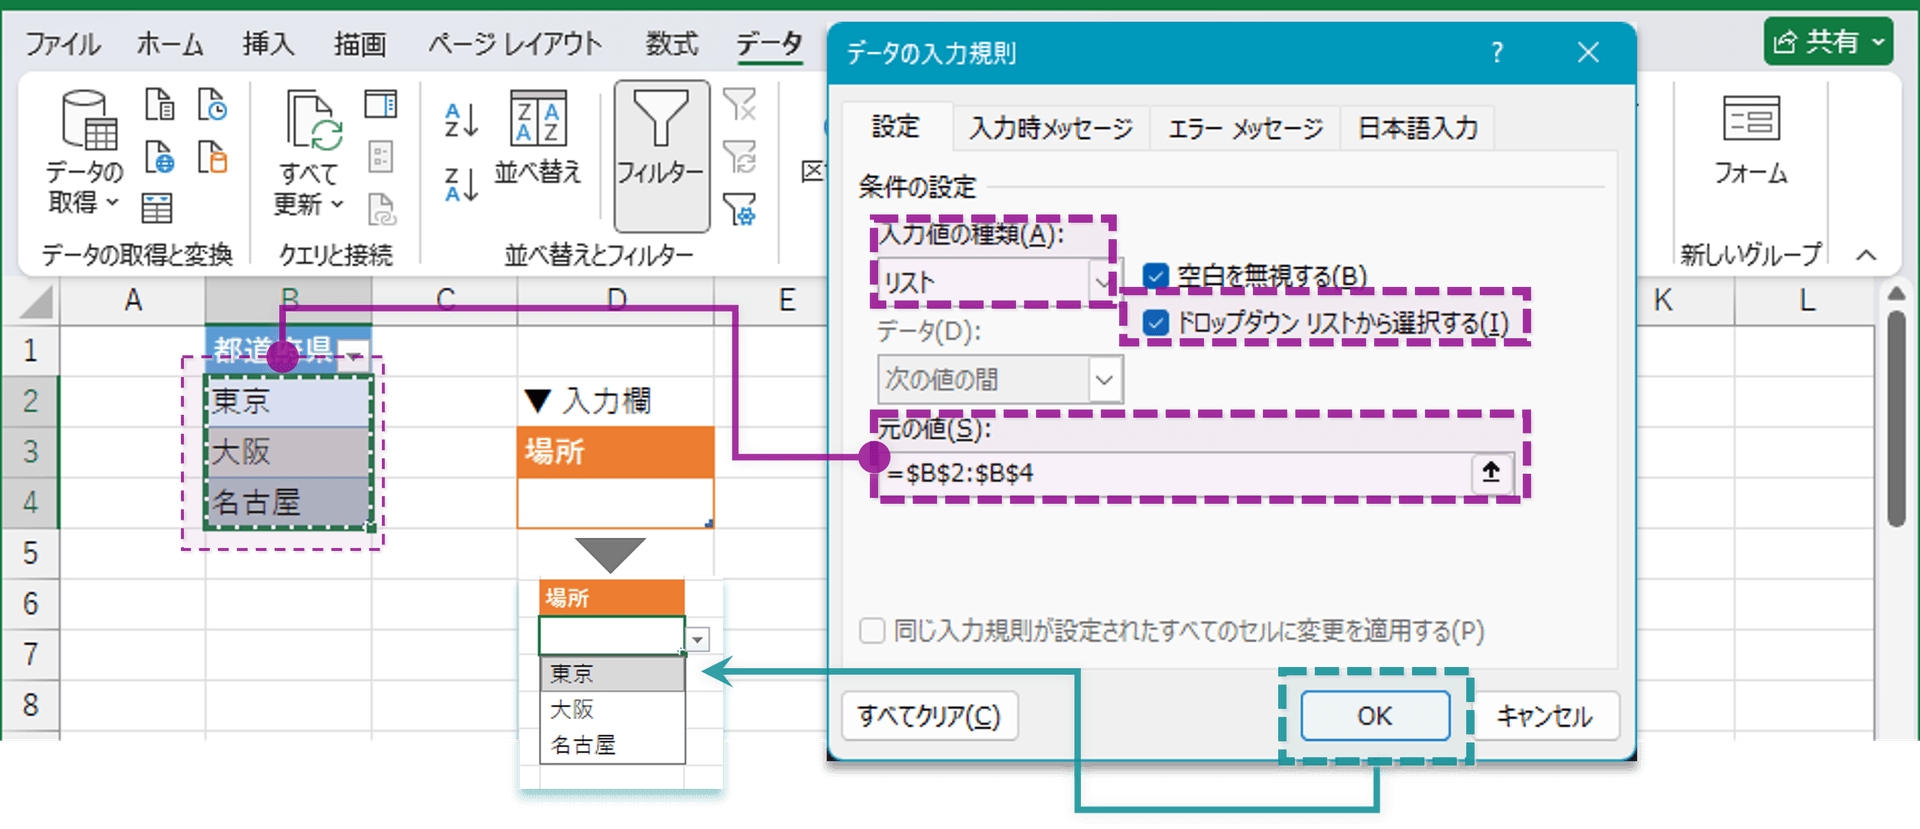Open the Advanced filter icon with gear
This screenshot has height=829, width=1920.
tap(740, 209)
